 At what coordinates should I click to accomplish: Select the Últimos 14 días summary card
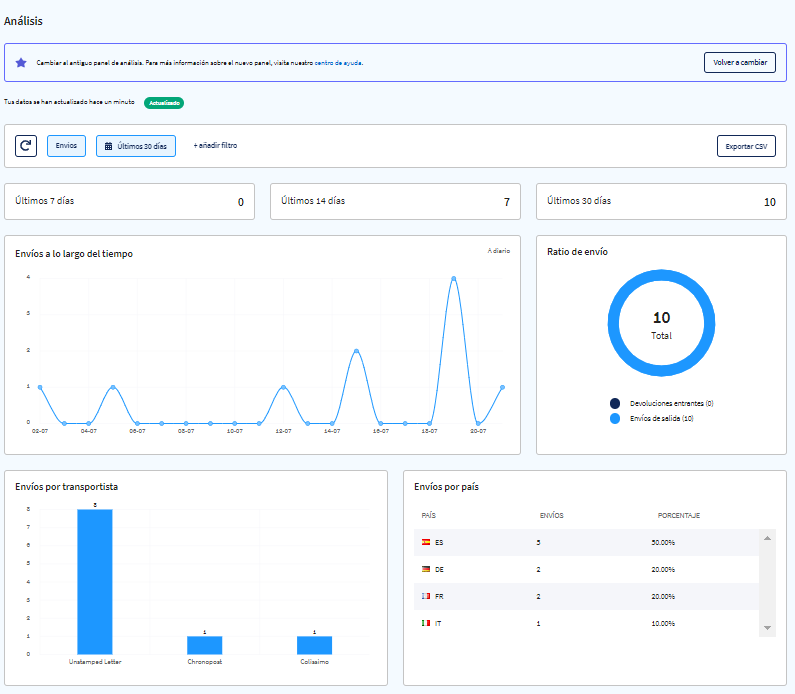(x=395, y=201)
